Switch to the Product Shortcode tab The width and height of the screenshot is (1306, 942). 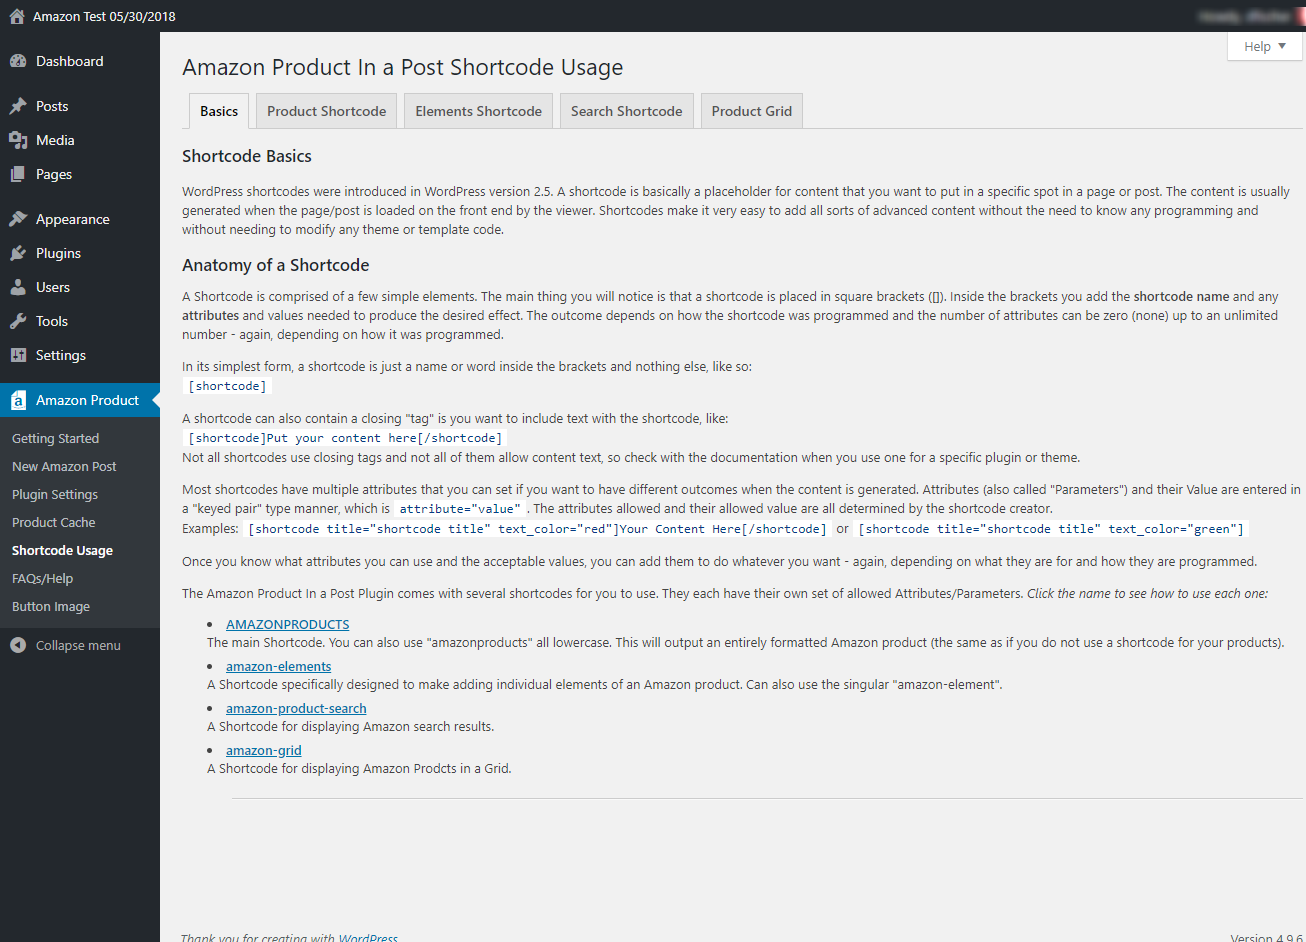[x=326, y=111]
